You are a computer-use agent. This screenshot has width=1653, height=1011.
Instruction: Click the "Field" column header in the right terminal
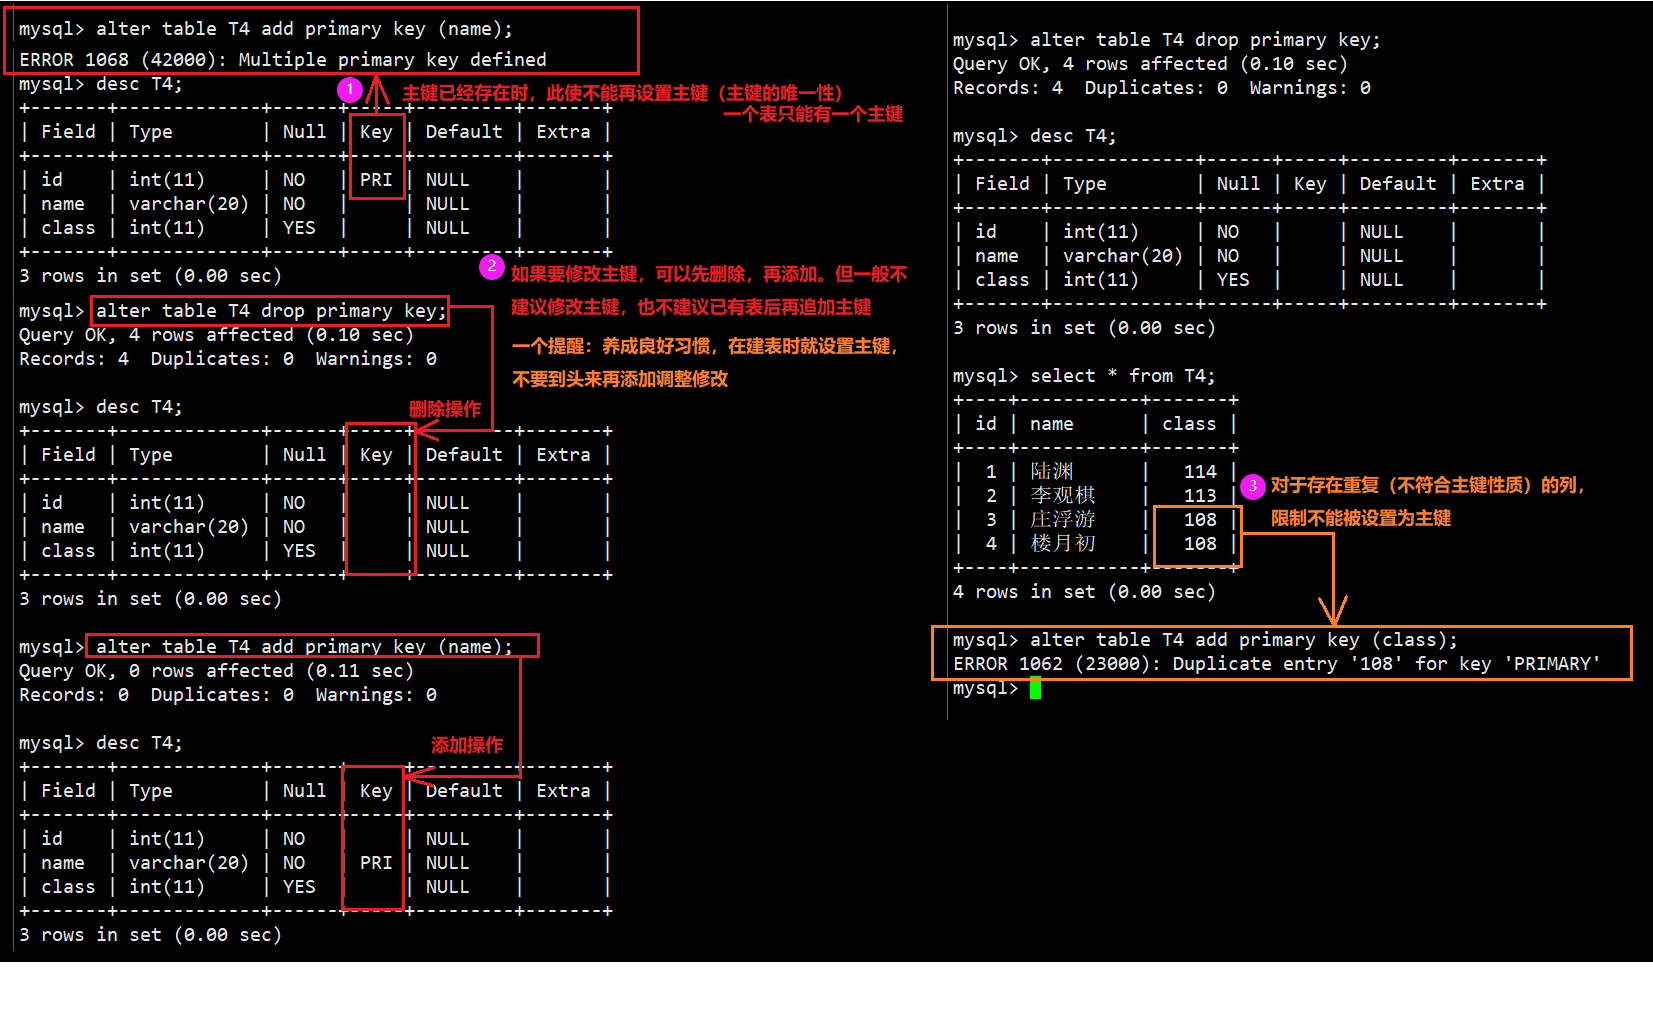coord(1002,184)
